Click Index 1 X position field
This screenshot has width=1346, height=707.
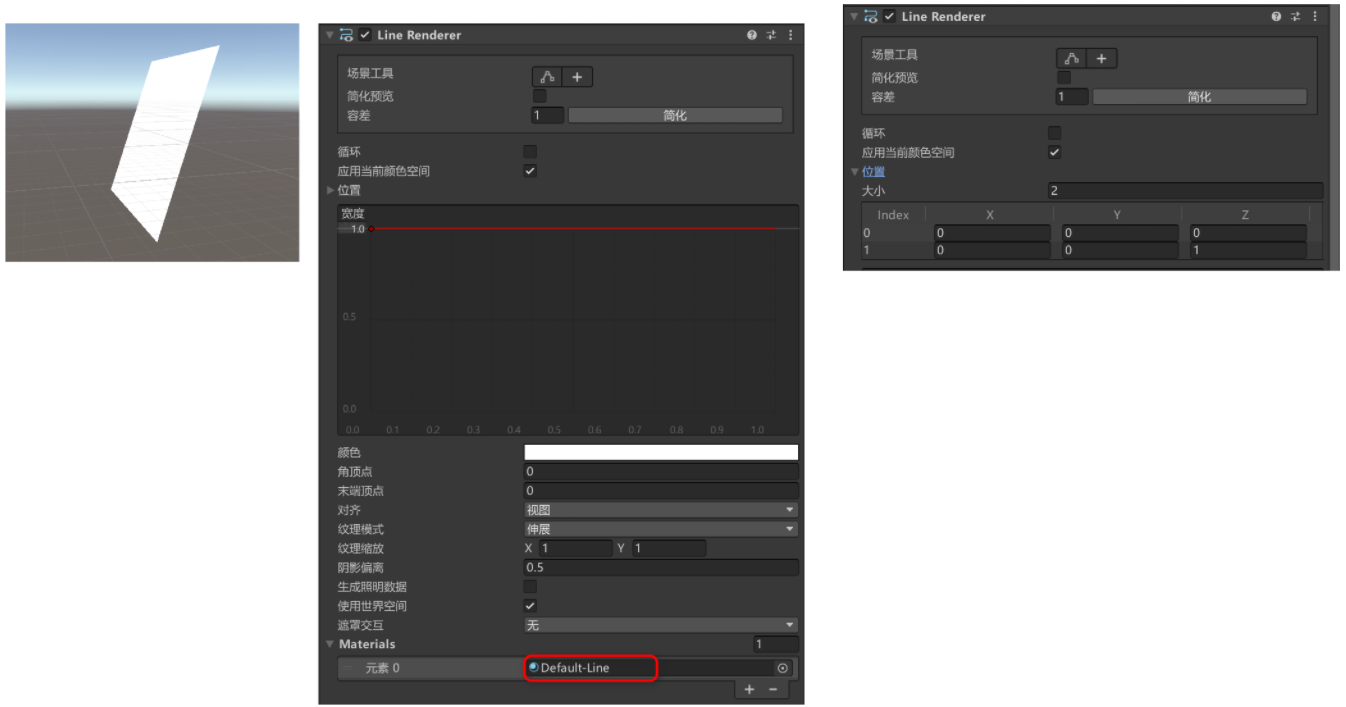992,251
